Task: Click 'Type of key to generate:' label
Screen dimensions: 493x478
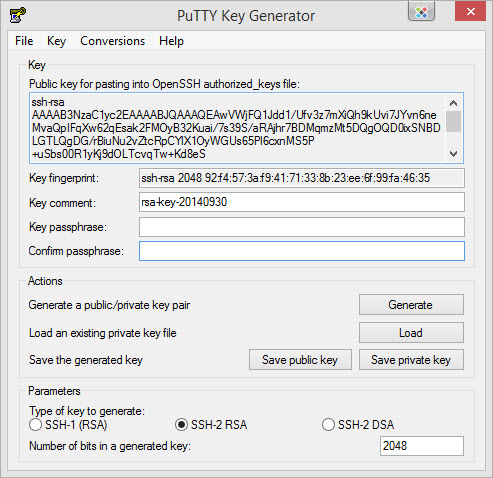Action: coord(87,411)
